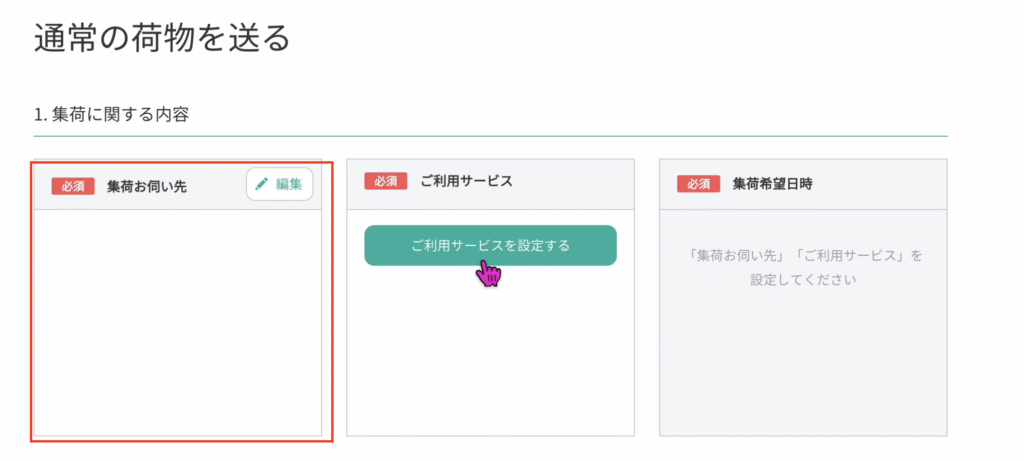Select the ご利用サービス header label

[466, 182]
